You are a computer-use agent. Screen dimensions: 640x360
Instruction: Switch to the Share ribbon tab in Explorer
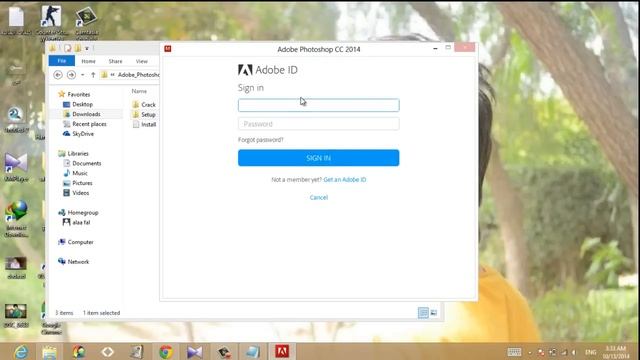[116, 61]
